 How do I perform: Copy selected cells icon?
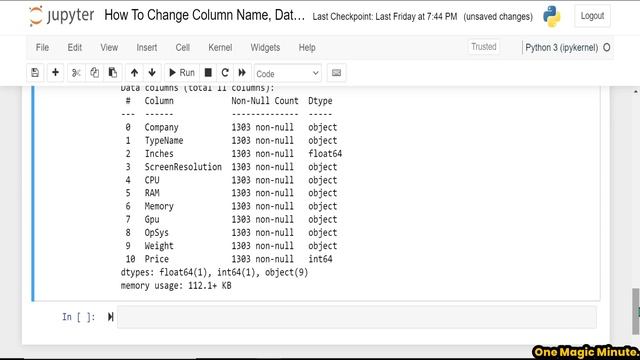[94, 73]
